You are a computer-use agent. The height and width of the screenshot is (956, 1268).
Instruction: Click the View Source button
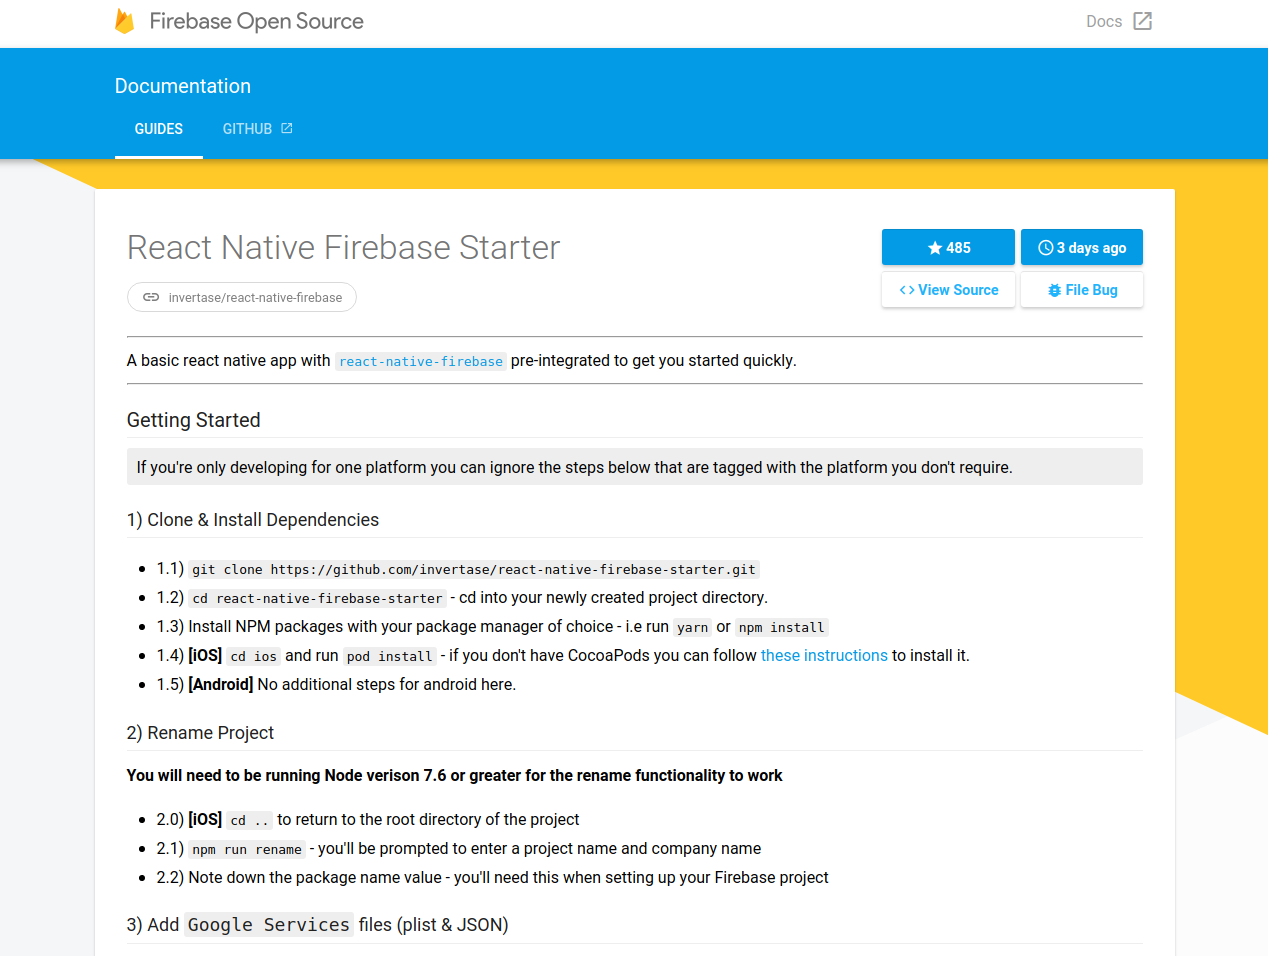[948, 289]
